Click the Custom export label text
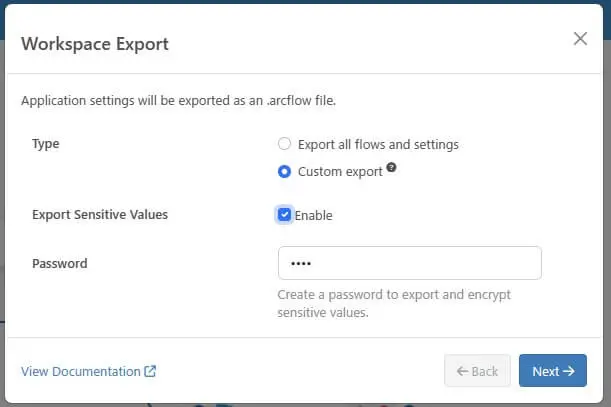This screenshot has width=611, height=407. tap(340, 171)
